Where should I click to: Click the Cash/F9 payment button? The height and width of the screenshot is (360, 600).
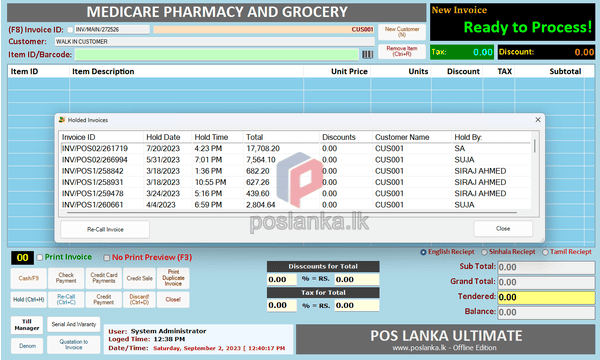[29, 278]
